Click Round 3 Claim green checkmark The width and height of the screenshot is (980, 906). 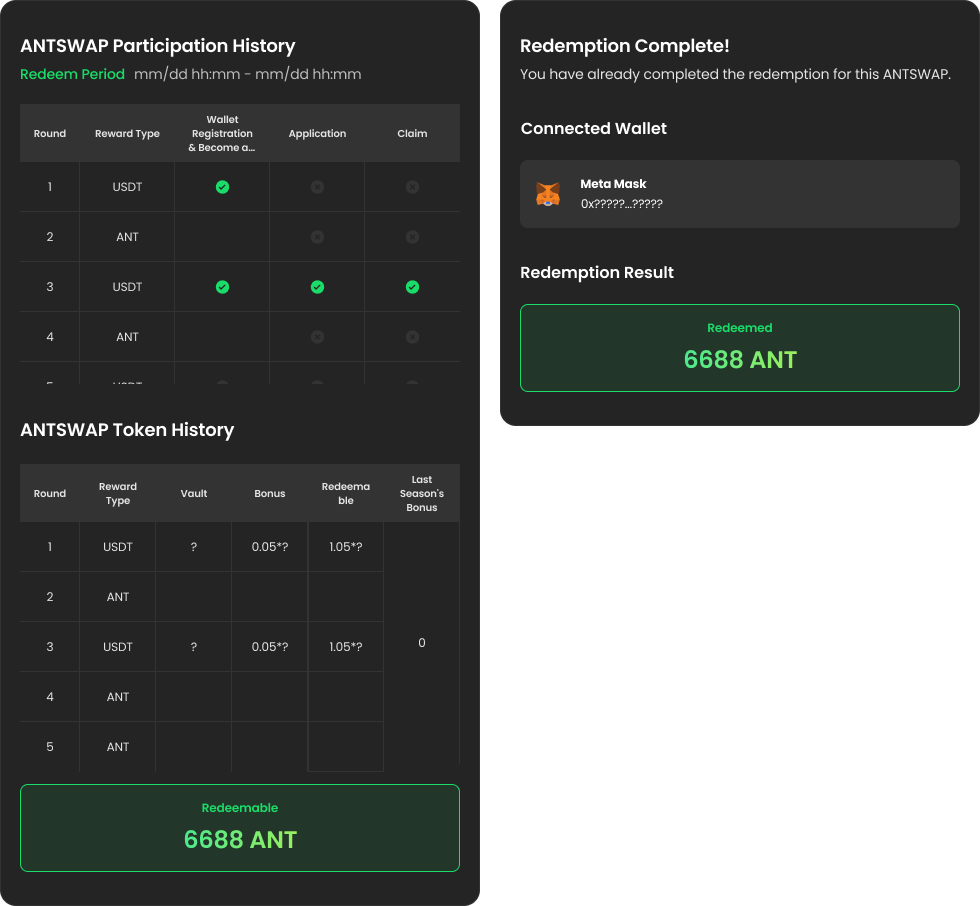[412, 287]
